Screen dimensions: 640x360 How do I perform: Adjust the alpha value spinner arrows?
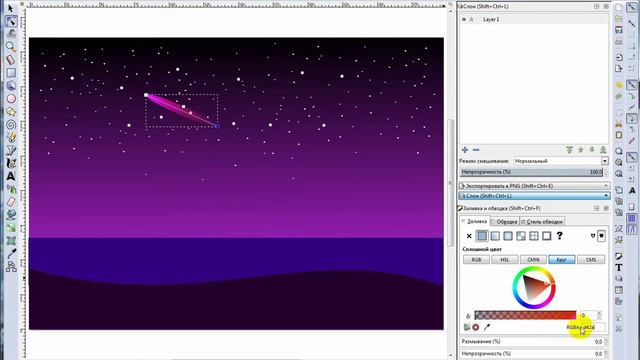pyautogui.click(x=599, y=315)
